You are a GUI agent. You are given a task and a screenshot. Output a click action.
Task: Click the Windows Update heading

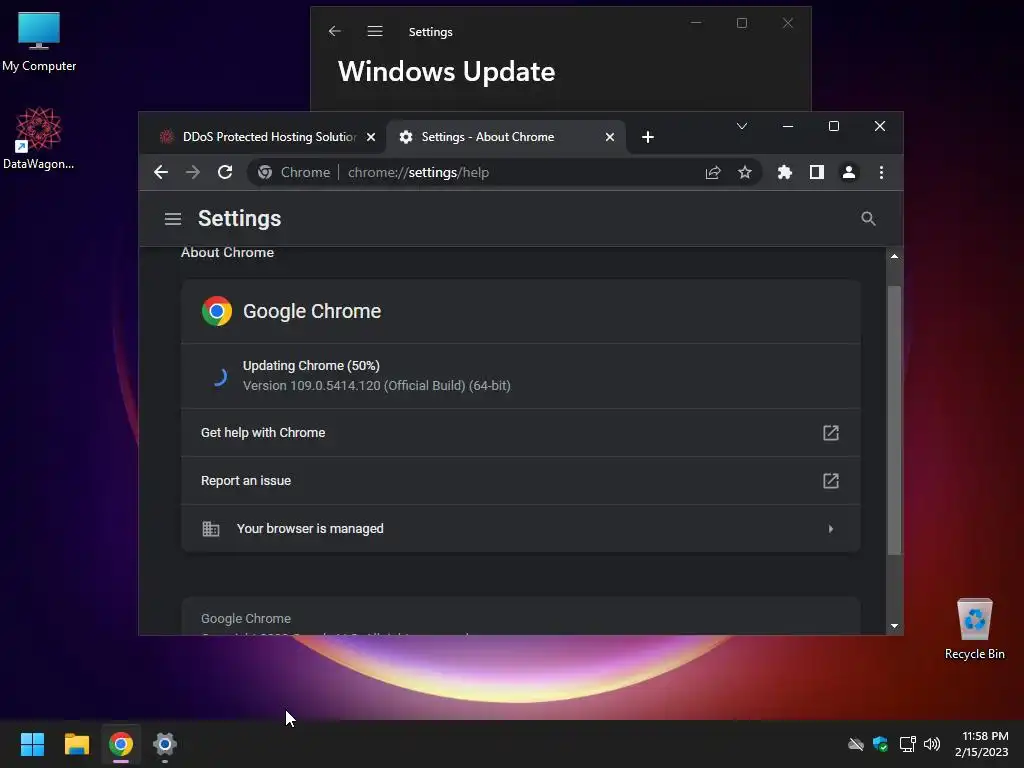click(447, 72)
